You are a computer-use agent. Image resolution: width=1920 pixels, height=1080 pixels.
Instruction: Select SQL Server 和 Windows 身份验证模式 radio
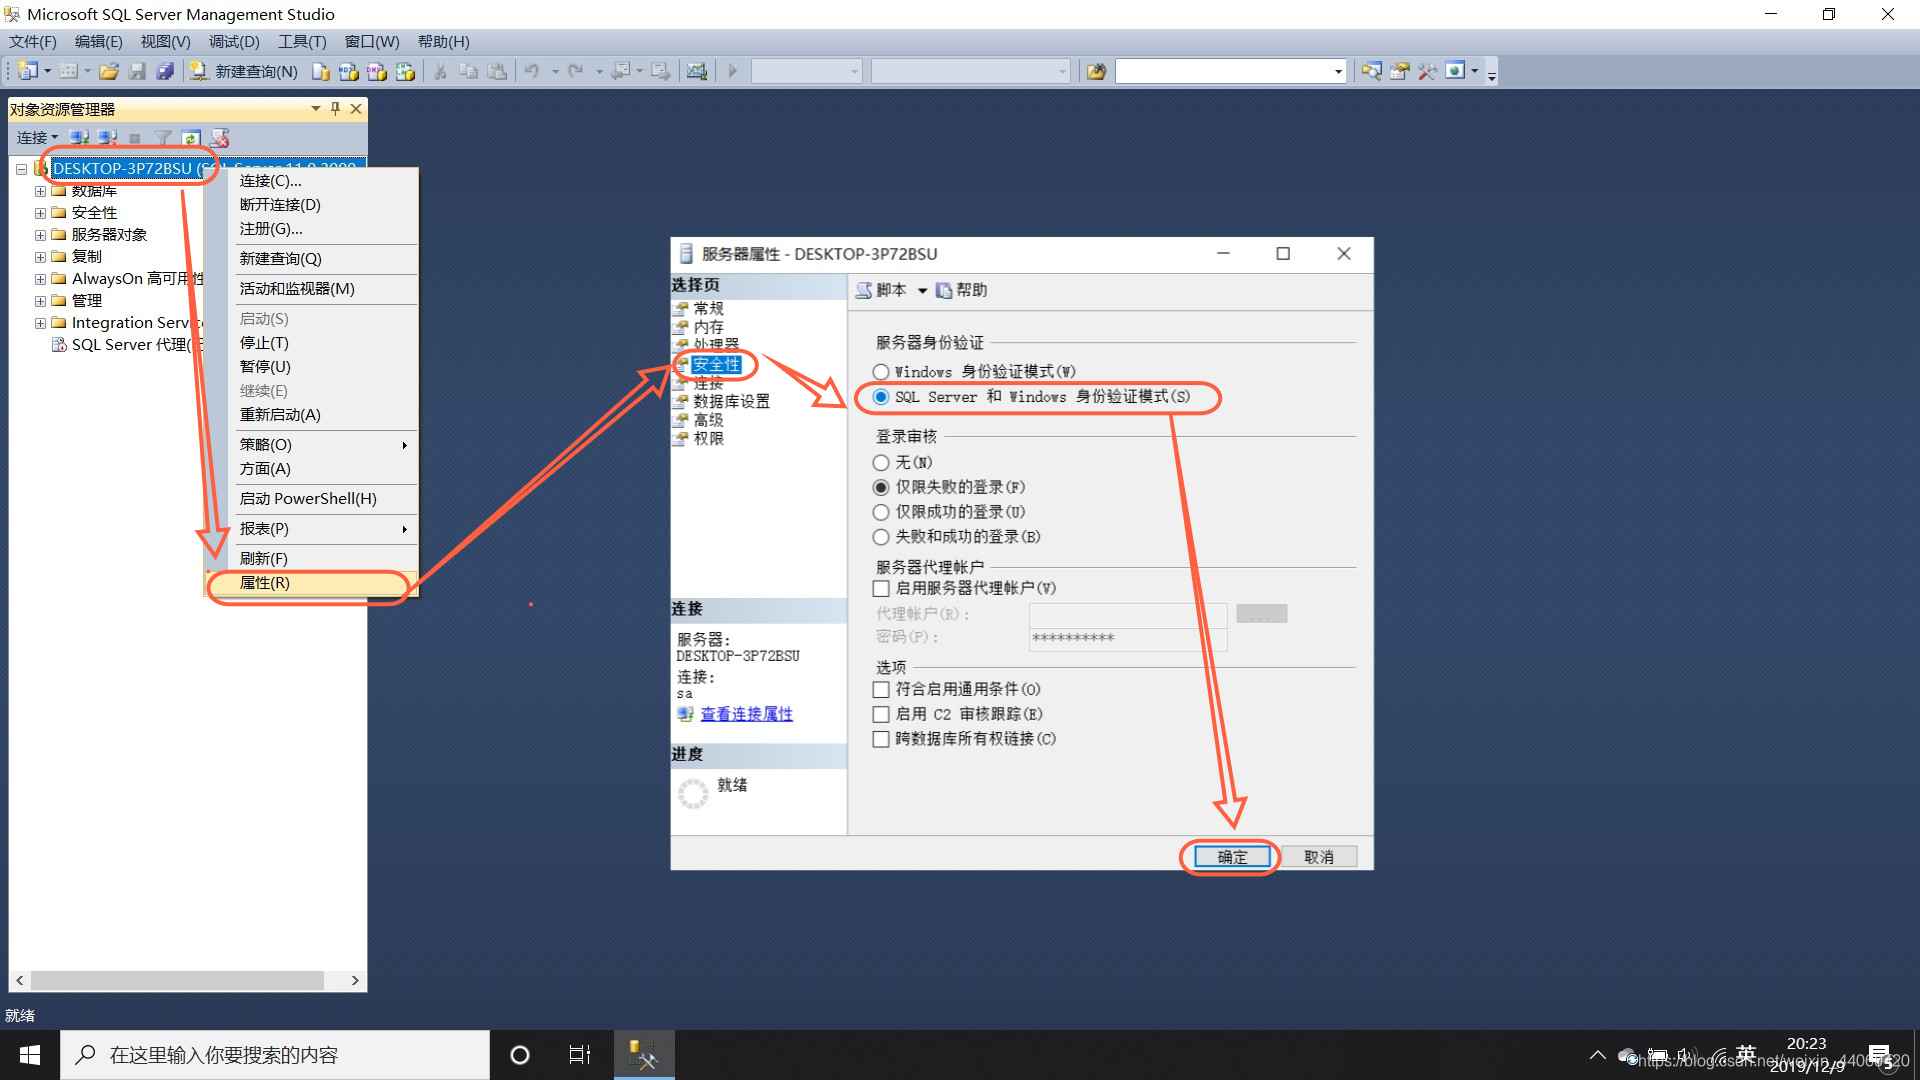(881, 397)
